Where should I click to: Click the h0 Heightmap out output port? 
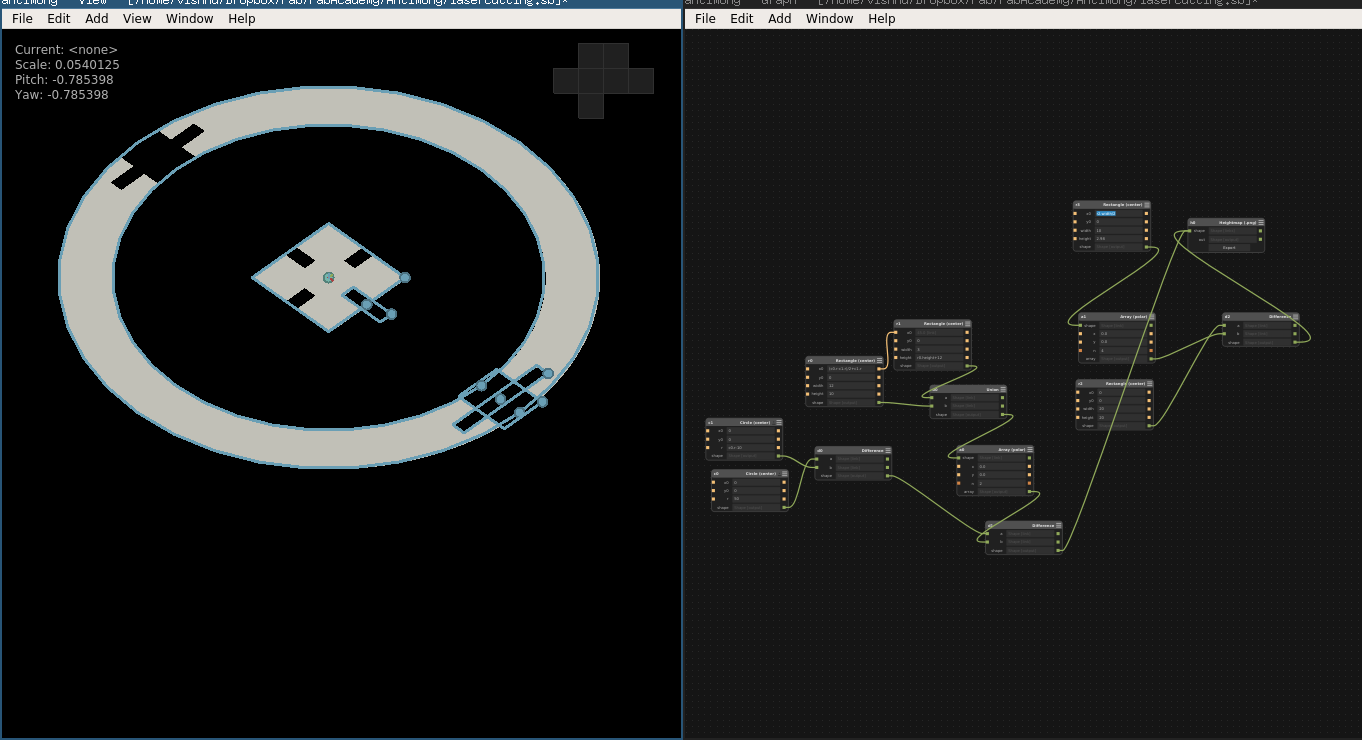coord(1260,240)
